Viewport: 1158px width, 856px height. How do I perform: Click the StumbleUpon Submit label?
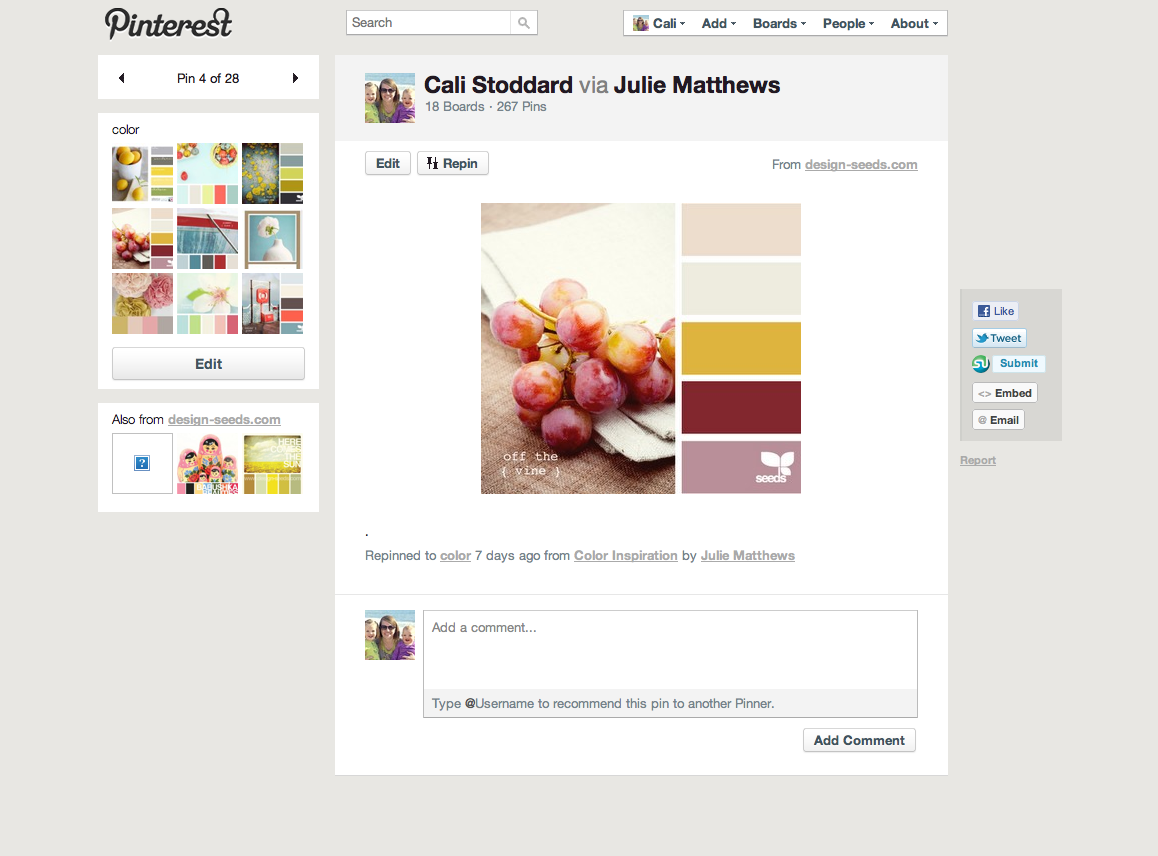1018,363
